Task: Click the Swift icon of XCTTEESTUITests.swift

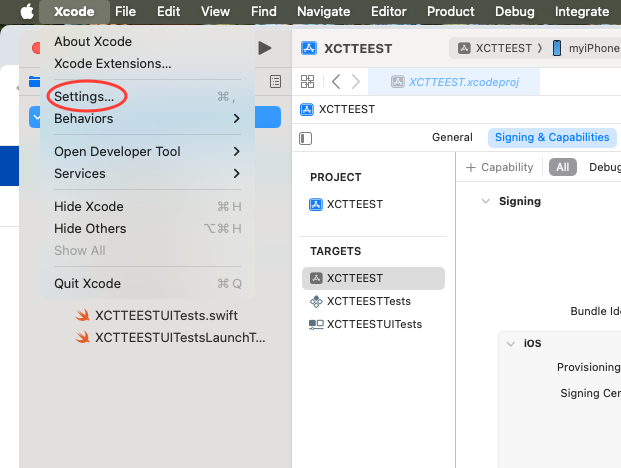Action: point(82,316)
